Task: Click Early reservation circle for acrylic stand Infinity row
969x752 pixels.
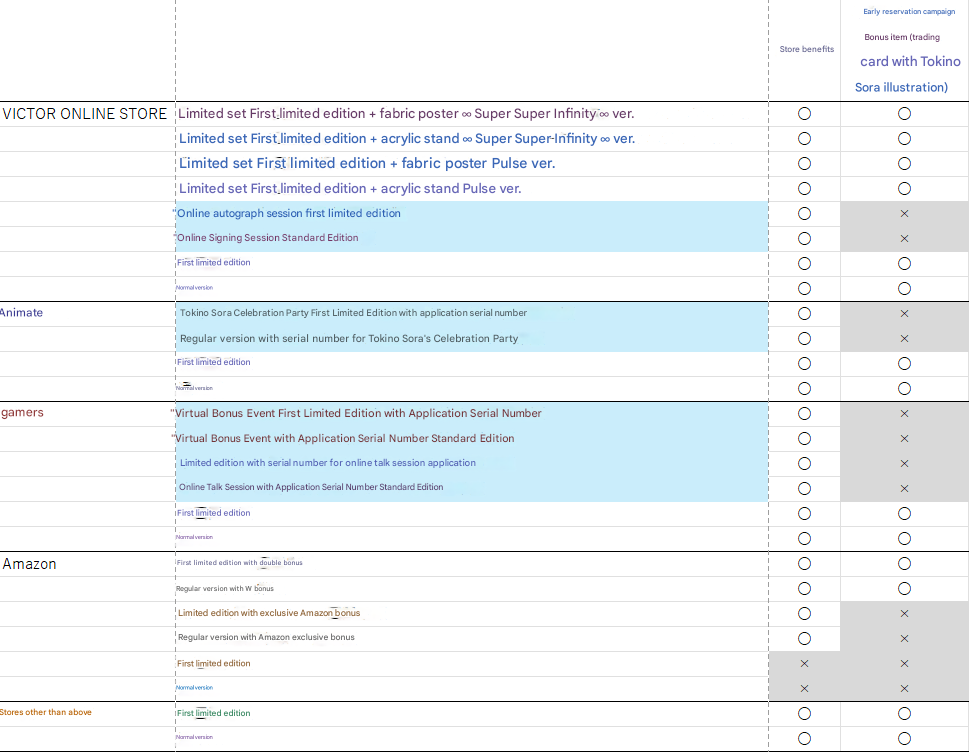Action: pos(904,138)
